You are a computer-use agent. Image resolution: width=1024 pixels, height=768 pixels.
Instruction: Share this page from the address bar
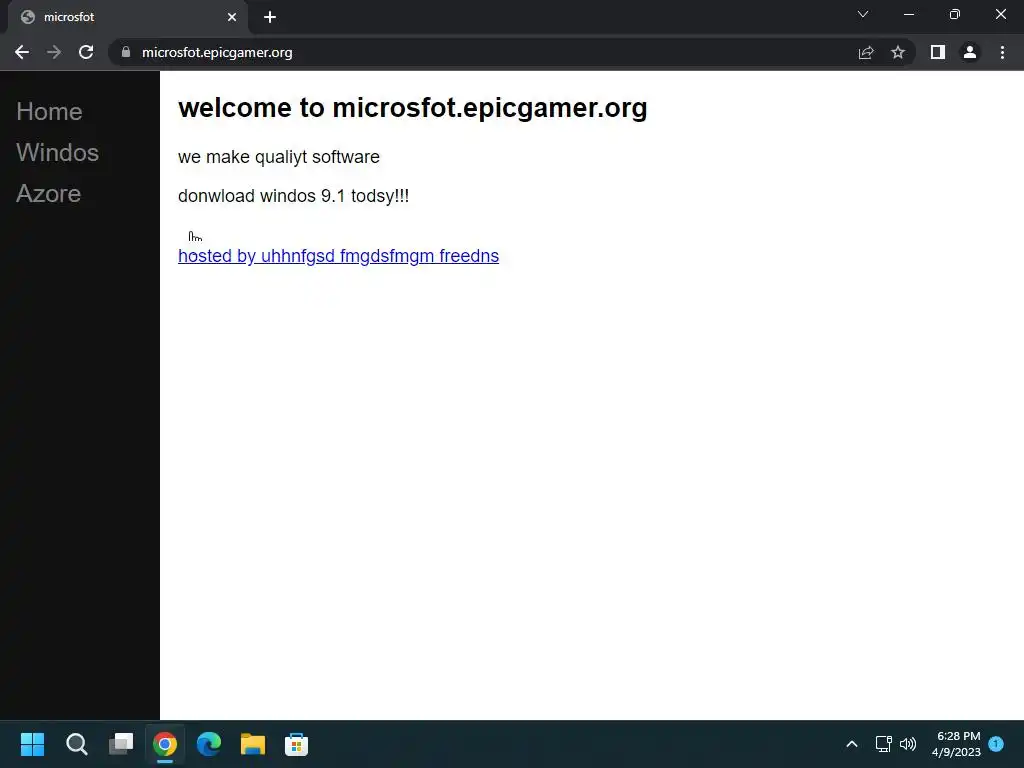pyautogui.click(x=866, y=52)
